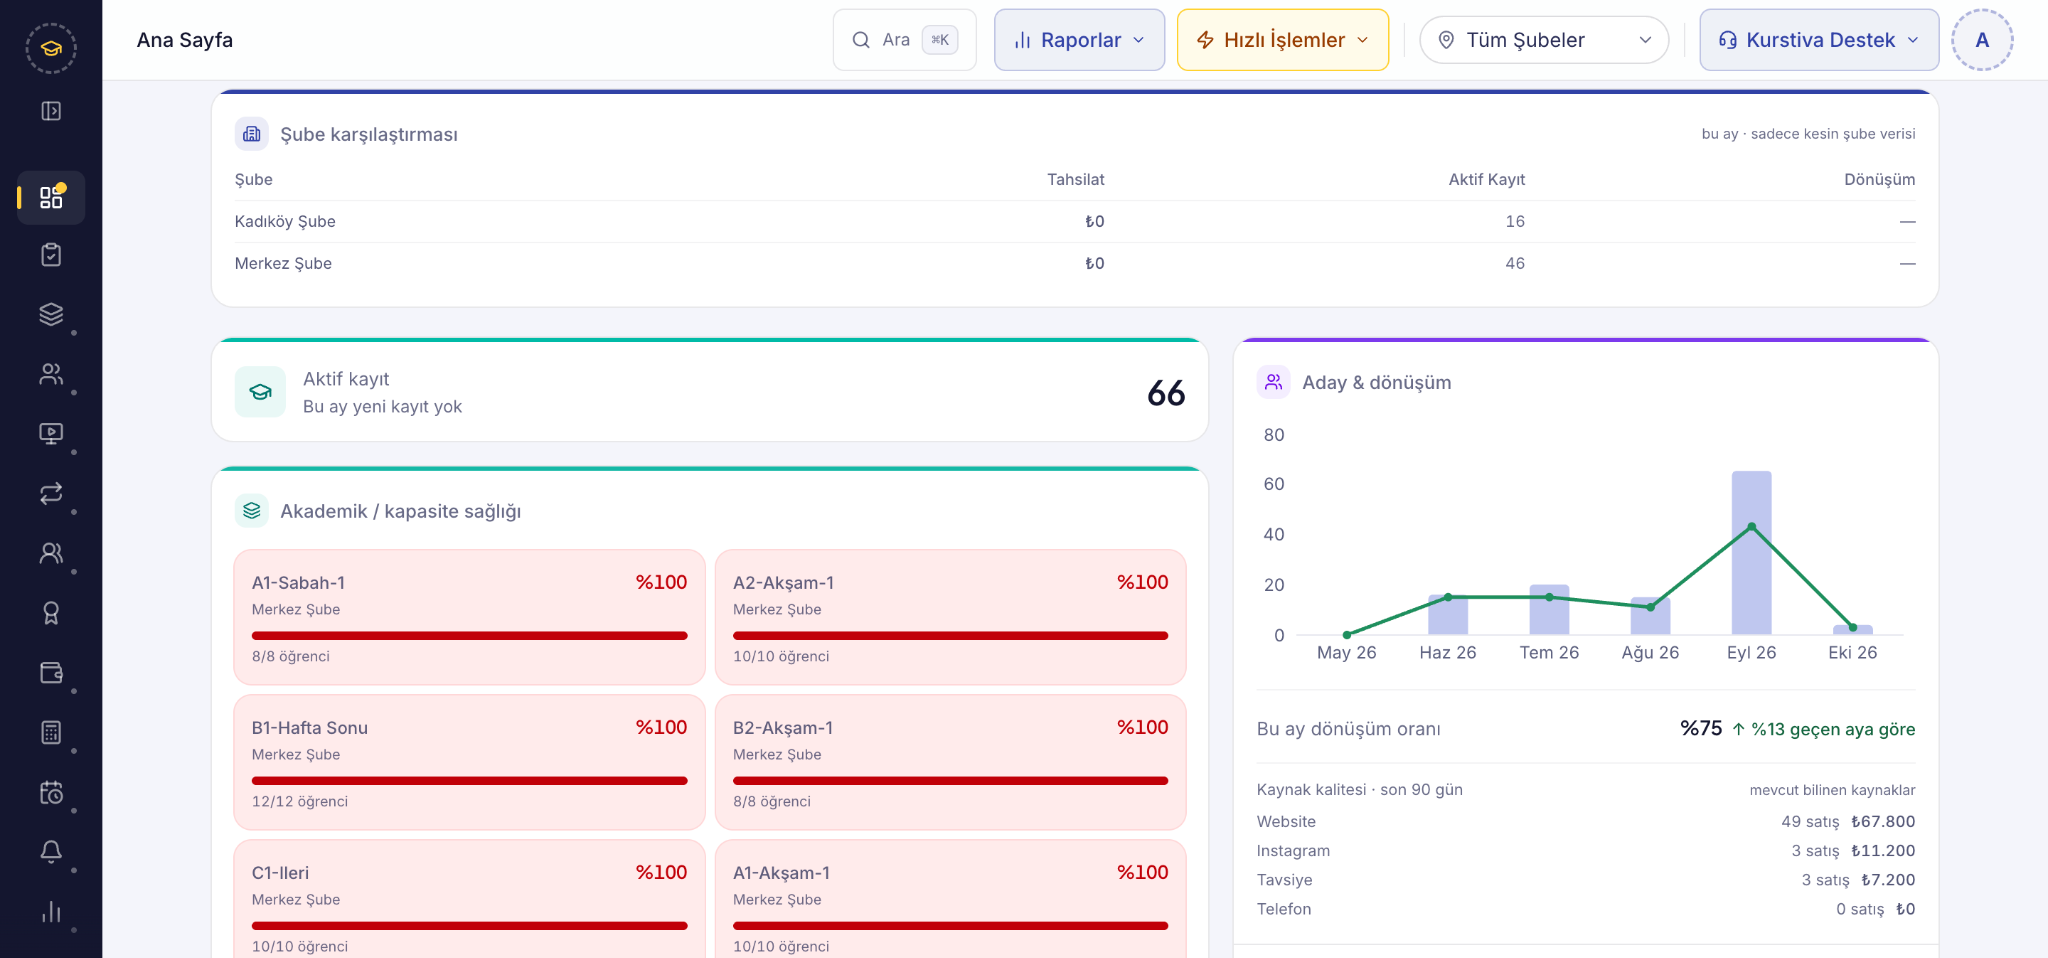Open the A1-Akşam-1 class card
This screenshot has height=958, width=2048.
pyautogui.click(x=951, y=899)
